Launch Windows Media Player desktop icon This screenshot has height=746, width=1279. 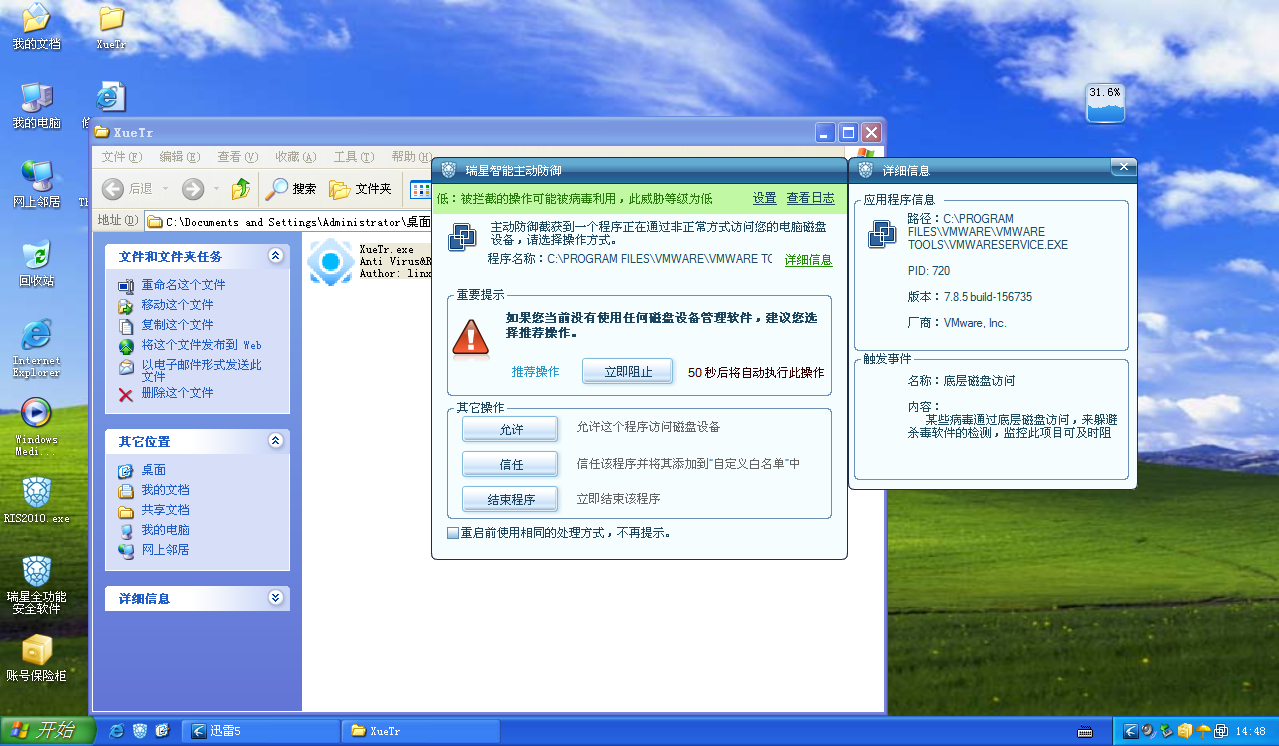[36, 427]
